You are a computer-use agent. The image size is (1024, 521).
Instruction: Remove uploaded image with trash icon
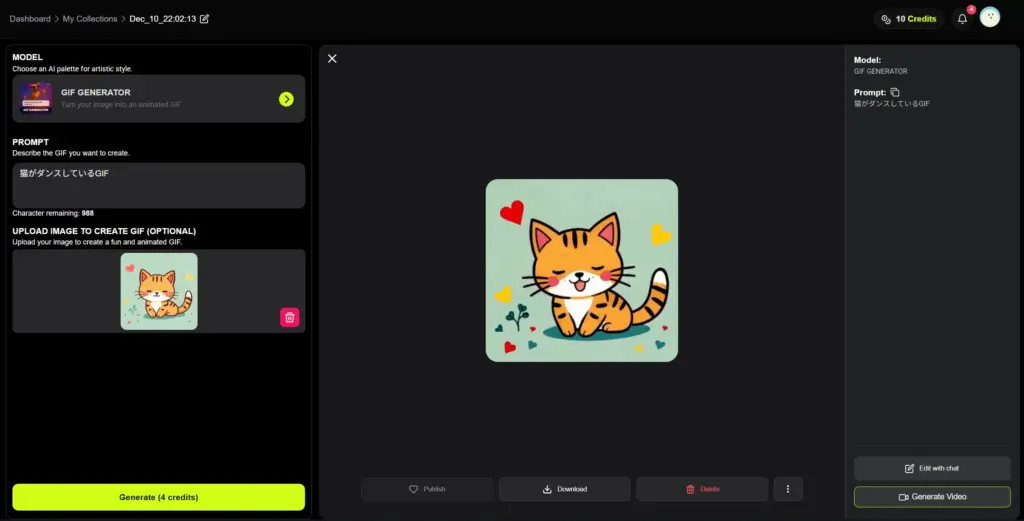290,317
